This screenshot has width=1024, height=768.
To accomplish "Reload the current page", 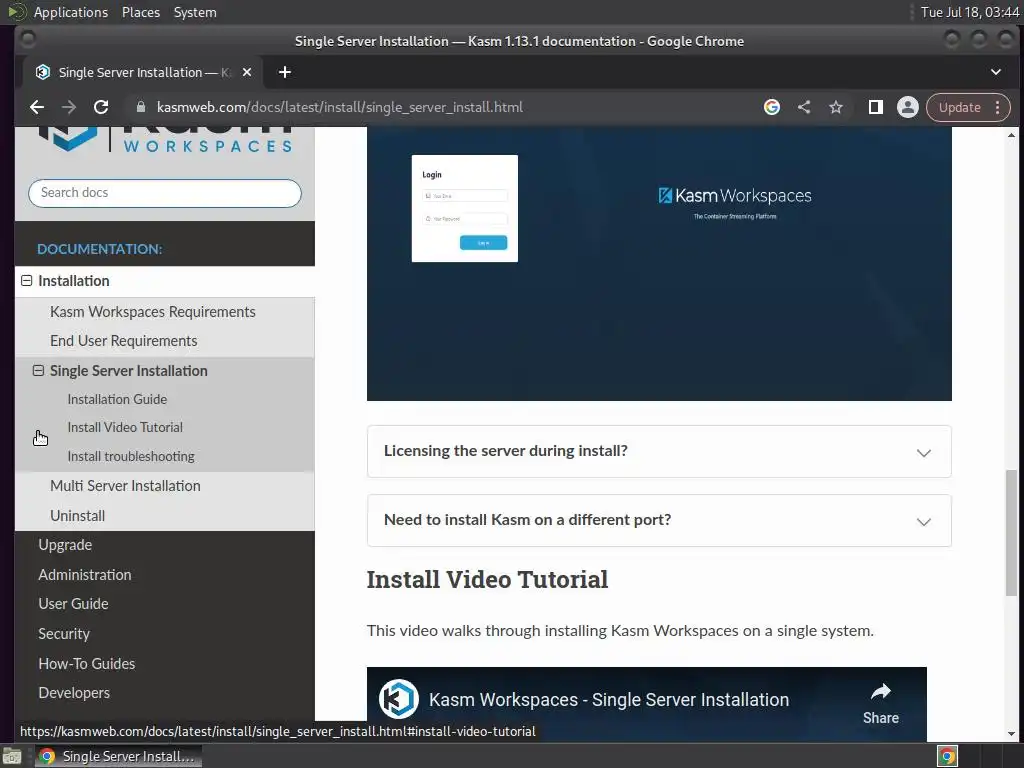I will coord(101,107).
